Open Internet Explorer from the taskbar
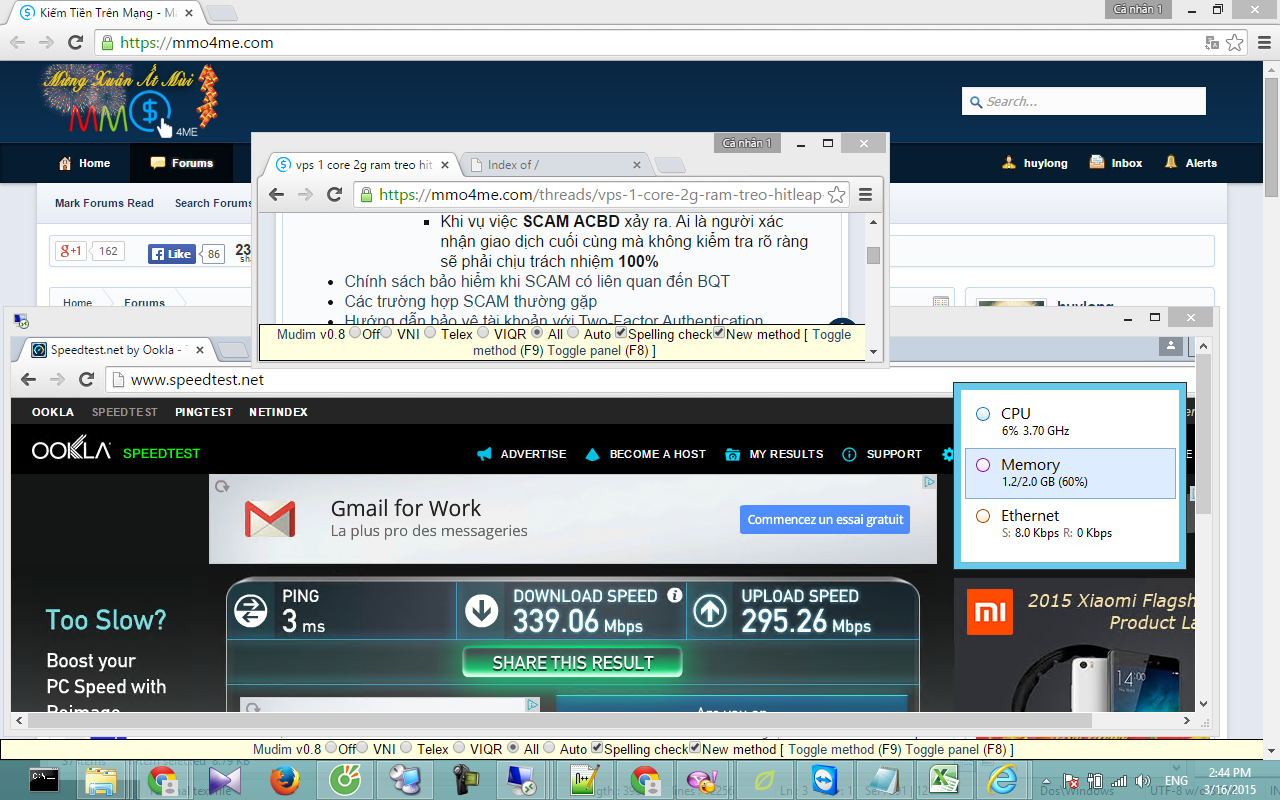The width and height of the screenshot is (1280, 800). (1002, 780)
